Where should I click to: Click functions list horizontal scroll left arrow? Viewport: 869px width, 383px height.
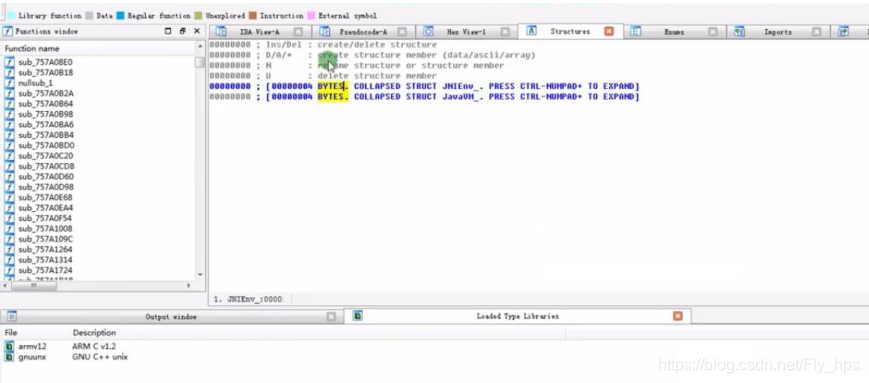(6, 285)
